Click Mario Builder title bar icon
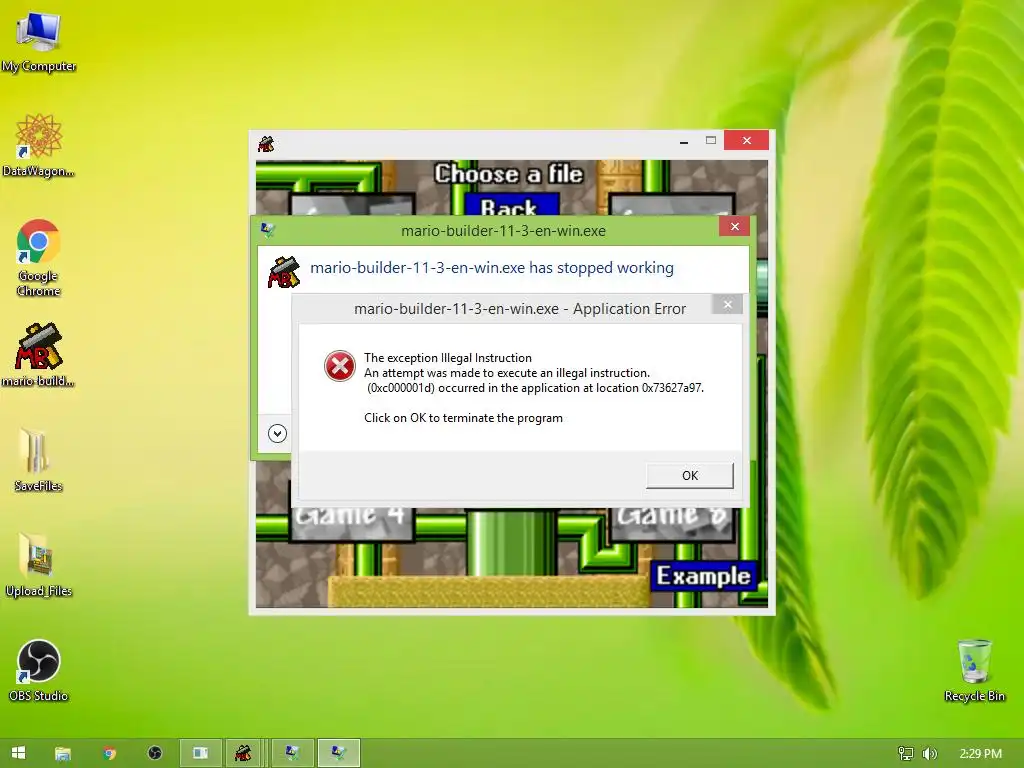 point(266,144)
